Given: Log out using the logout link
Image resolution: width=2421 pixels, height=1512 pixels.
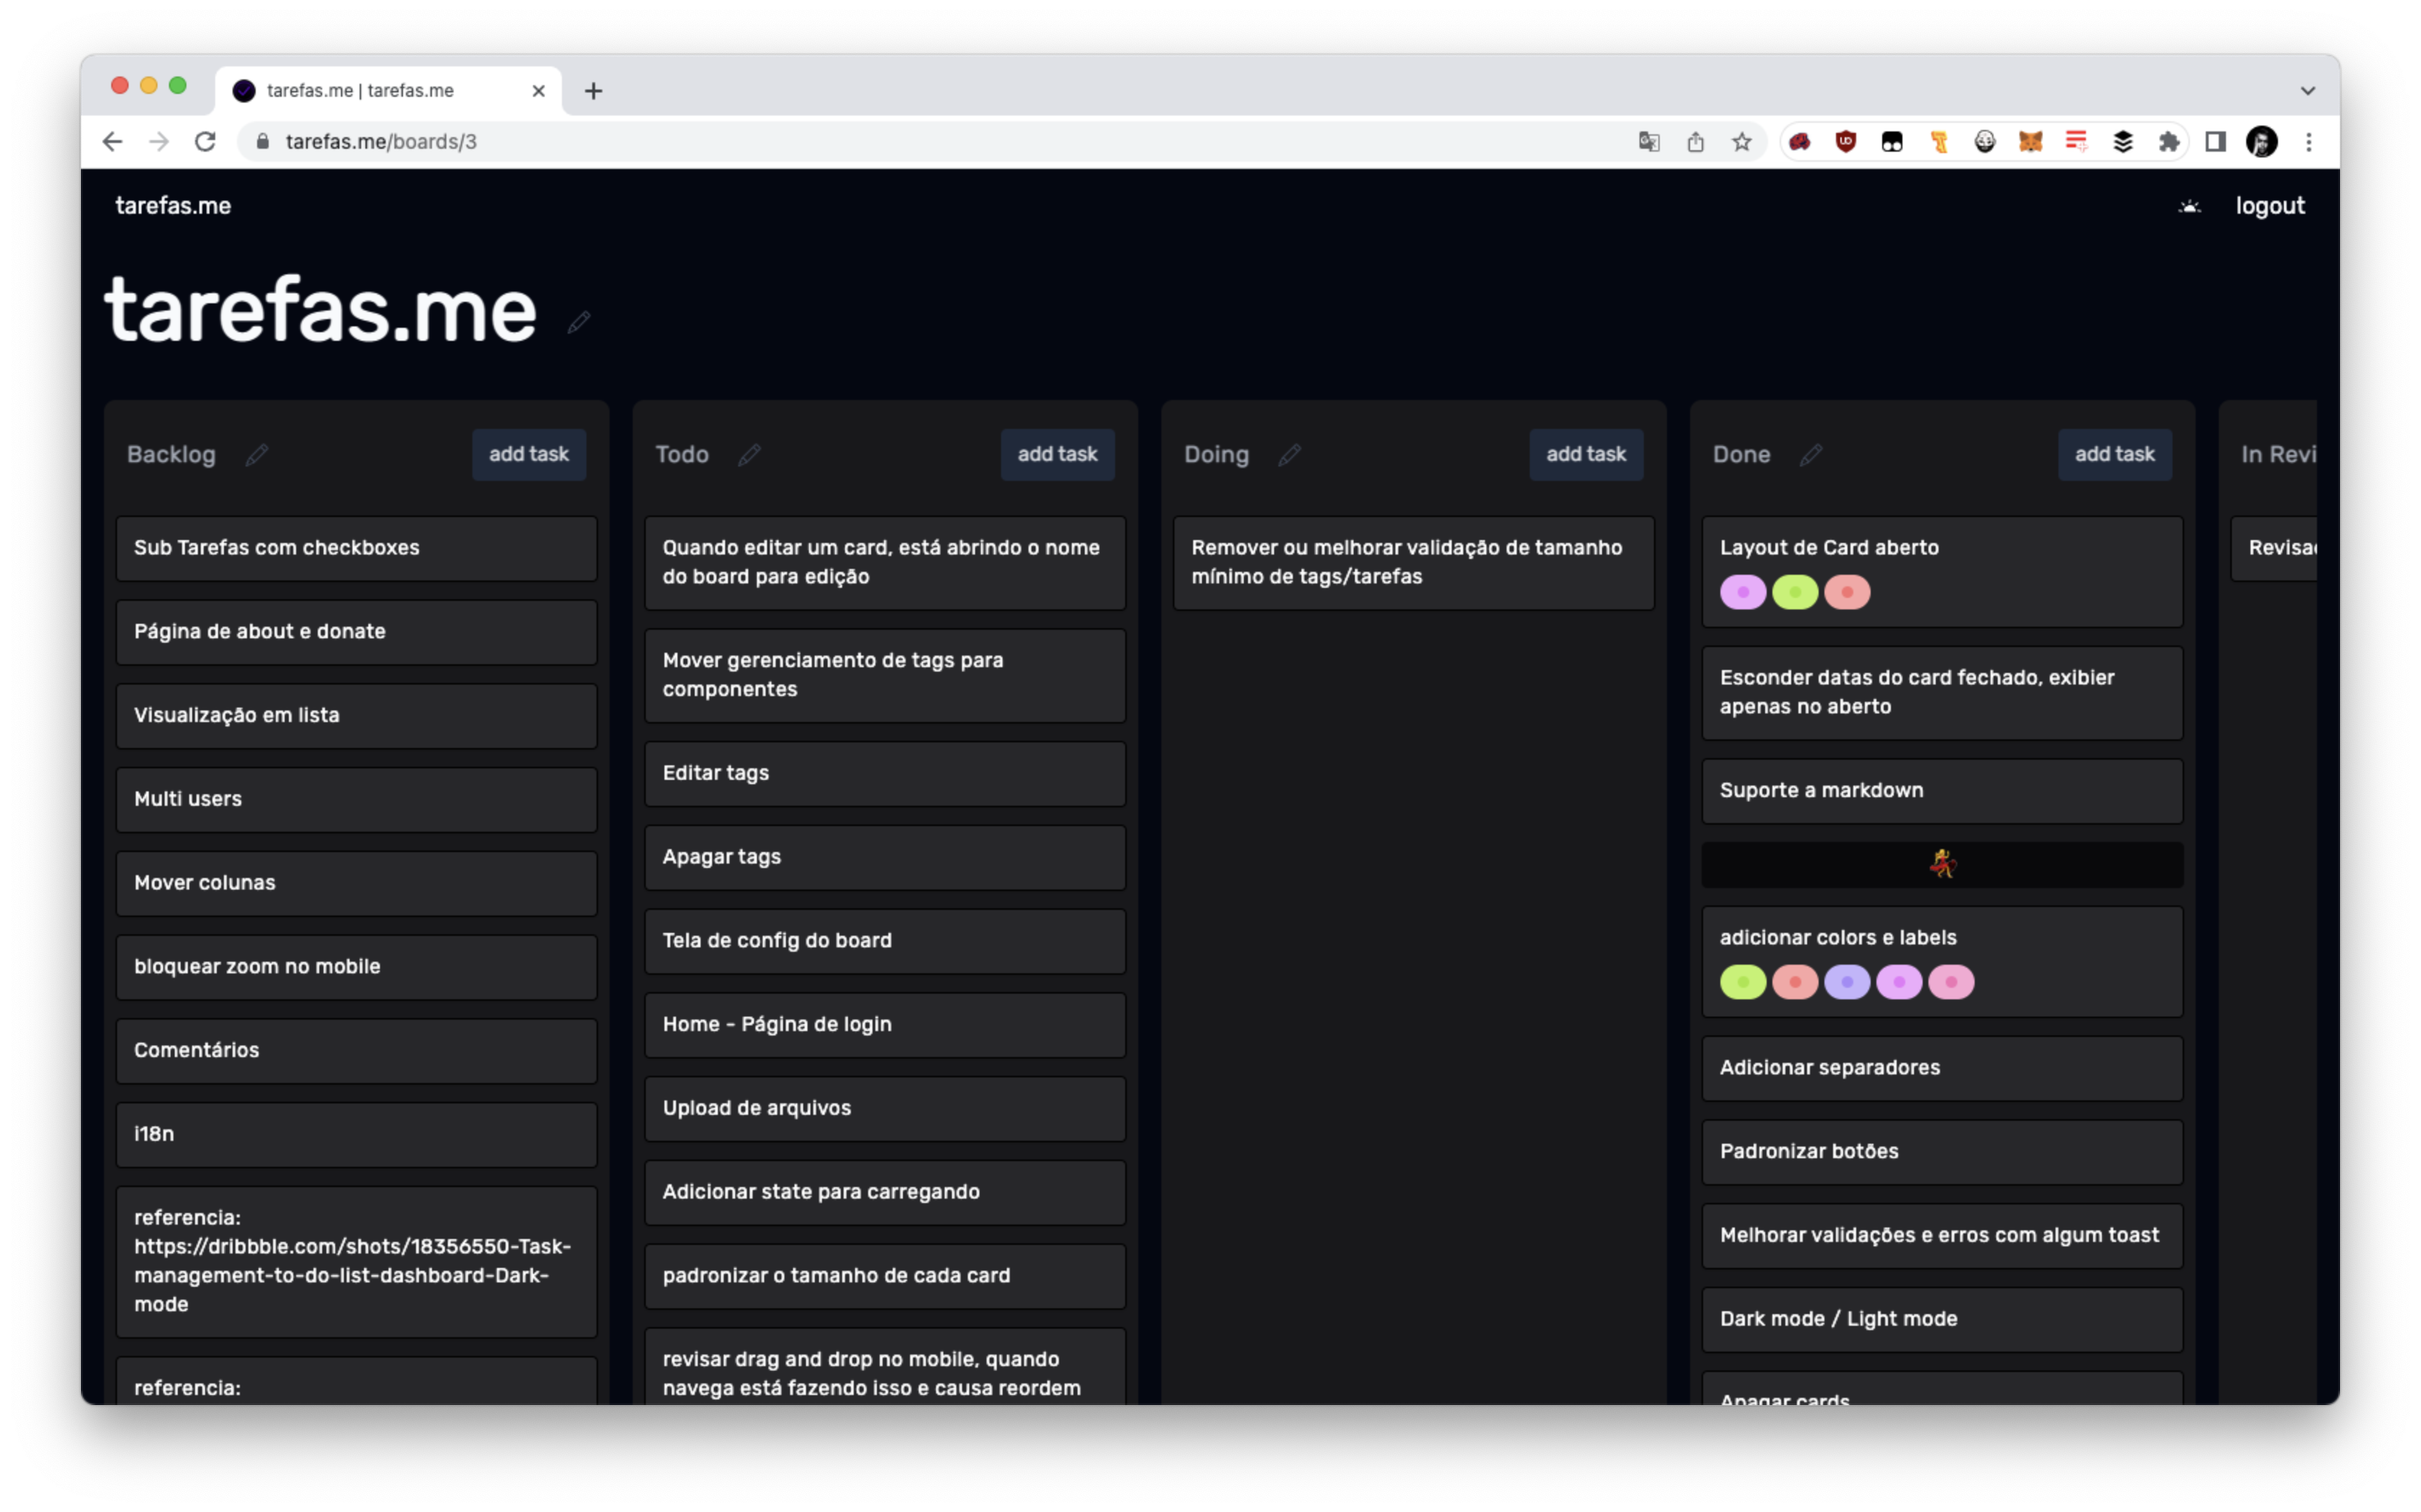Looking at the screenshot, I should click(2269, 206).
